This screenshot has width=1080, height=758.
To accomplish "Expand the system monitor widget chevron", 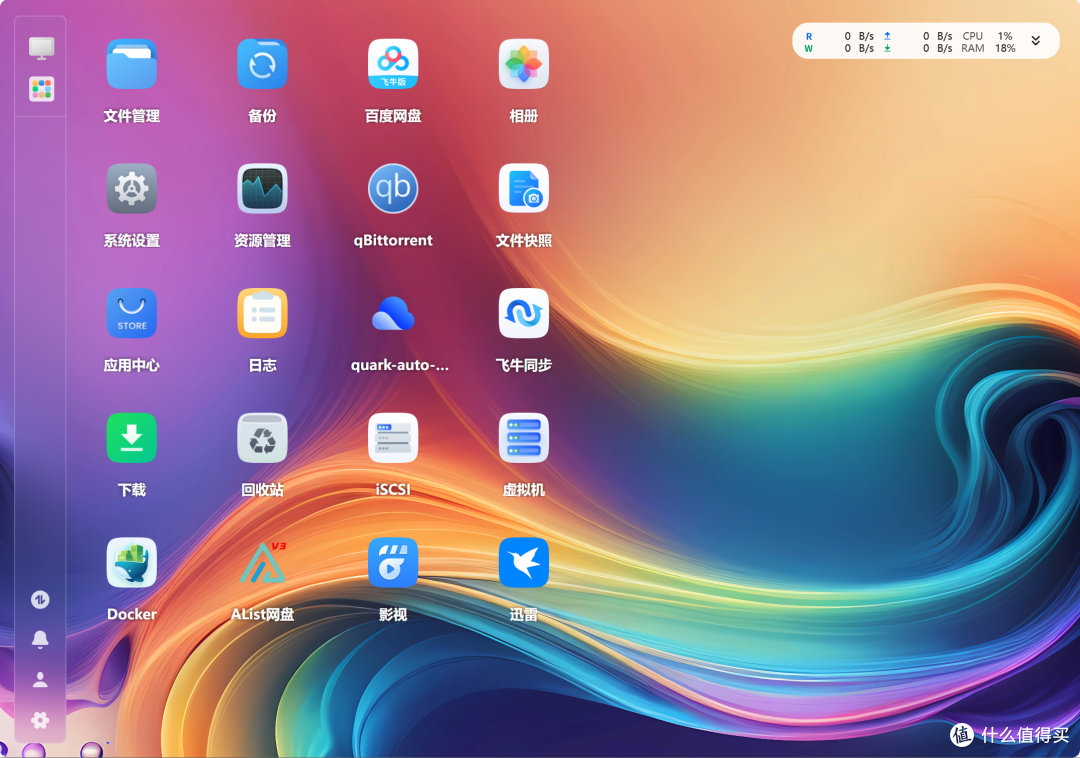I will (1035, 41).
